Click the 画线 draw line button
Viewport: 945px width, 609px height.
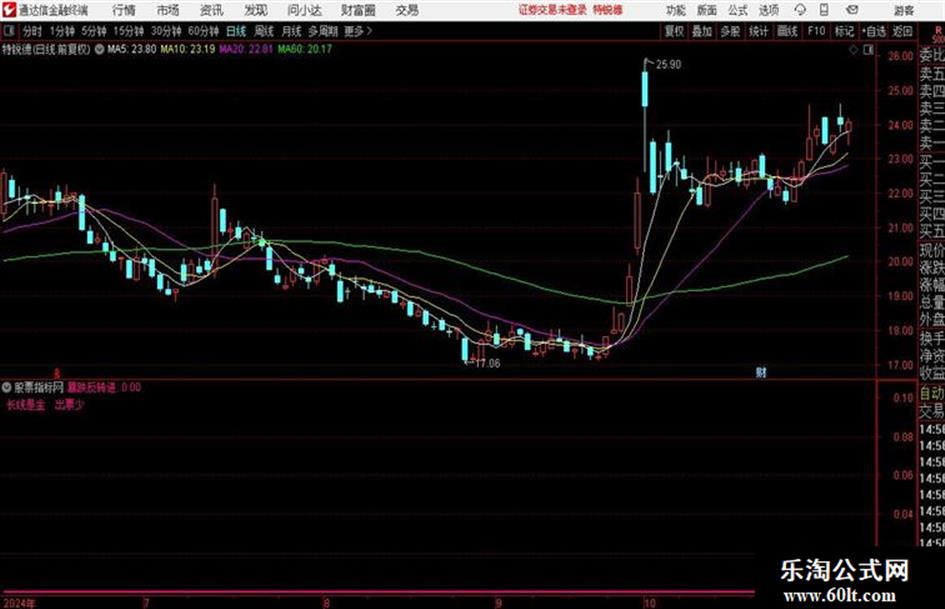pyautogui.click(x=787, y=31)
